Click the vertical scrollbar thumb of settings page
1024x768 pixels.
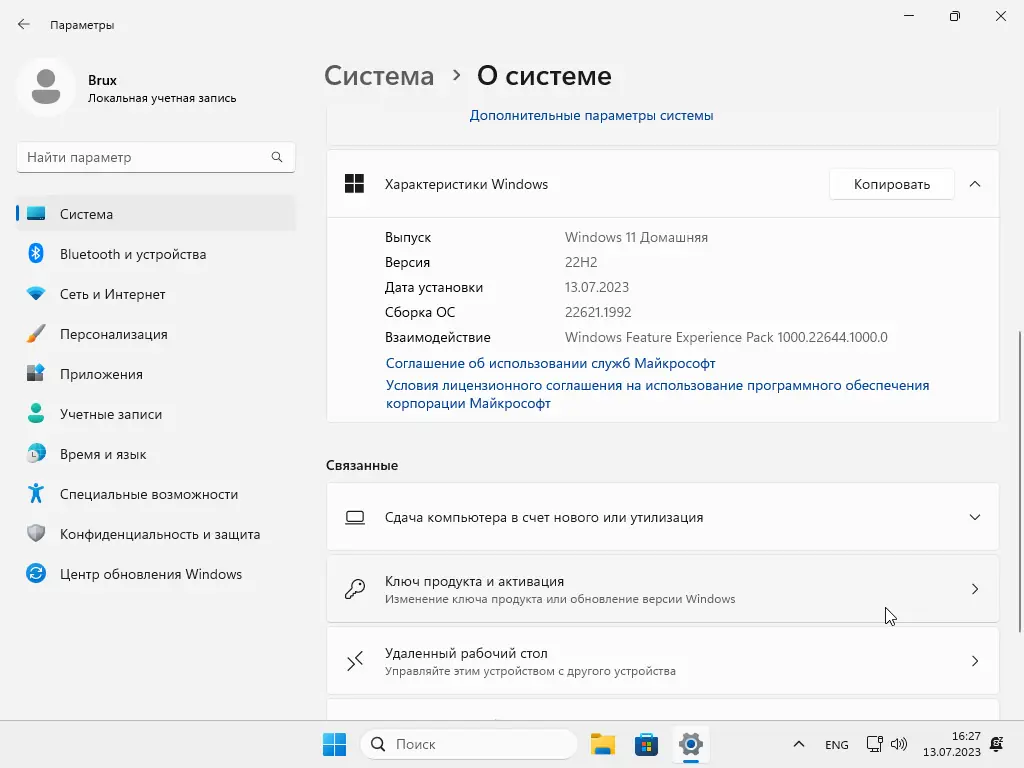1019,481
